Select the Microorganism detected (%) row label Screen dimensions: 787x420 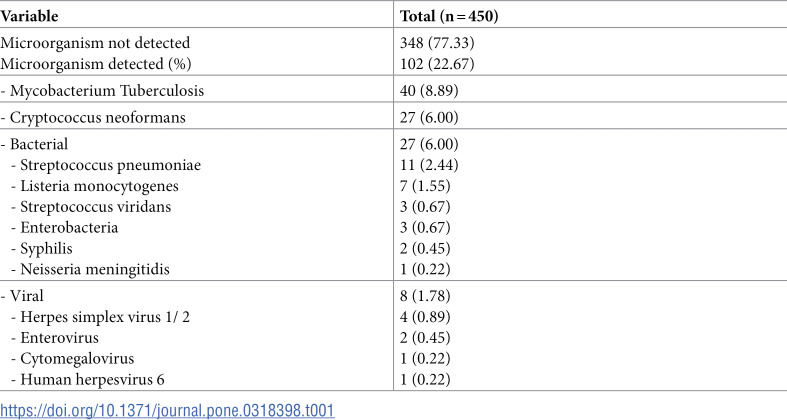coord(95,64)
